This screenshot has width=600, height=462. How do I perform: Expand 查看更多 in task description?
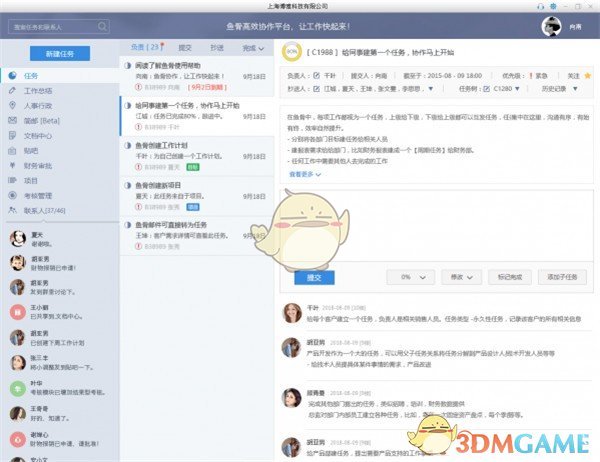click(305, 174)
